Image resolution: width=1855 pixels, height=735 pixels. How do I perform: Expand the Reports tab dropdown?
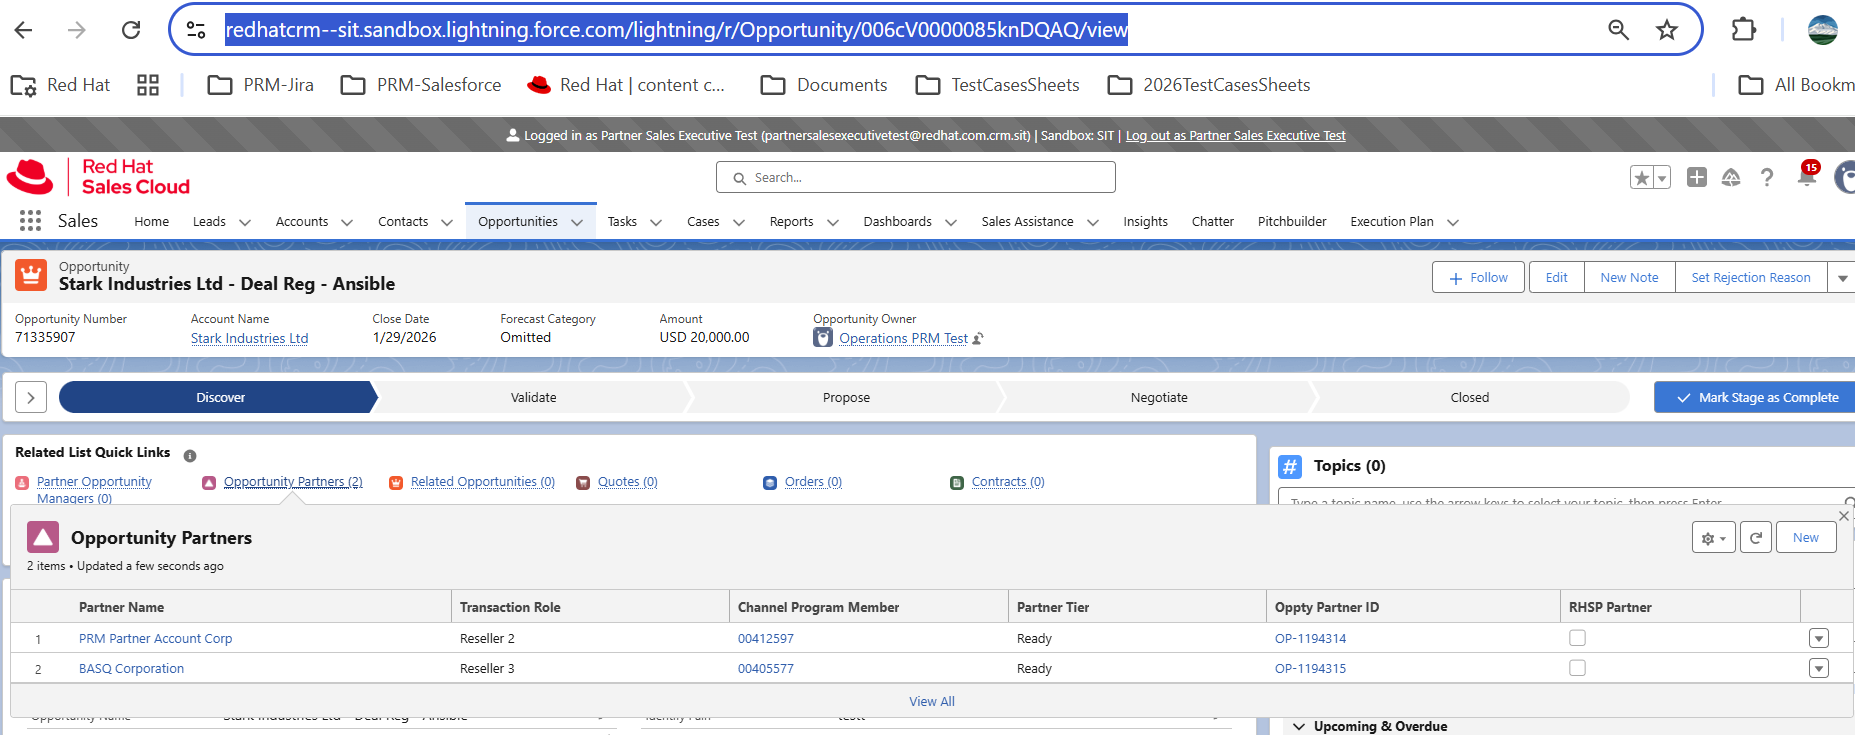833,222
